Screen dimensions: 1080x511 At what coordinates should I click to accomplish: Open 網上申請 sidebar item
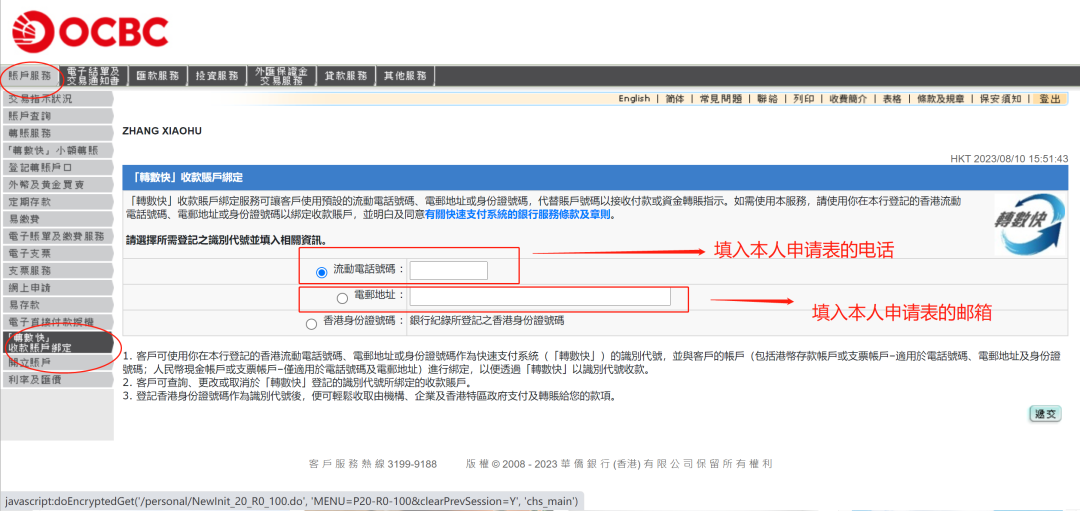[57, 288]
